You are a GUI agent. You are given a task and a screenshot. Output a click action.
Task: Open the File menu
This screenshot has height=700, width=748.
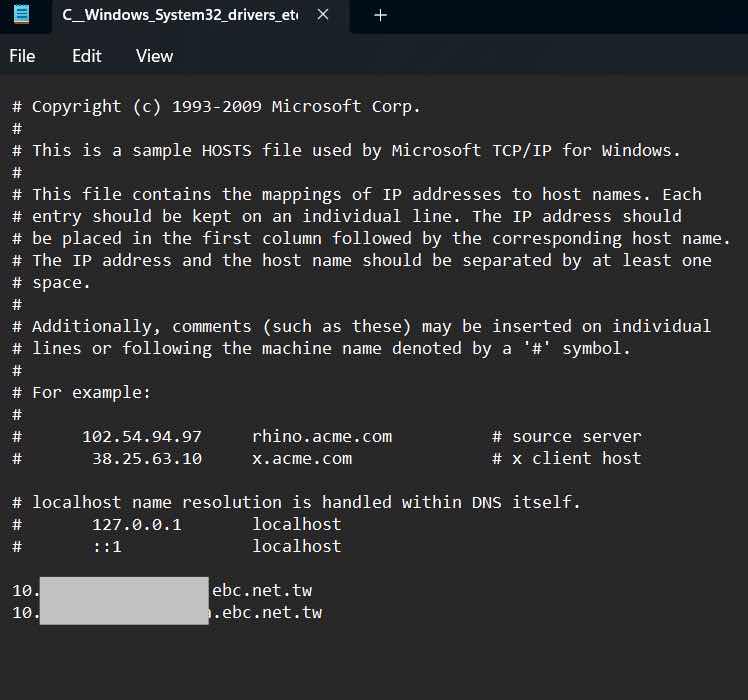tap(22, 56)
